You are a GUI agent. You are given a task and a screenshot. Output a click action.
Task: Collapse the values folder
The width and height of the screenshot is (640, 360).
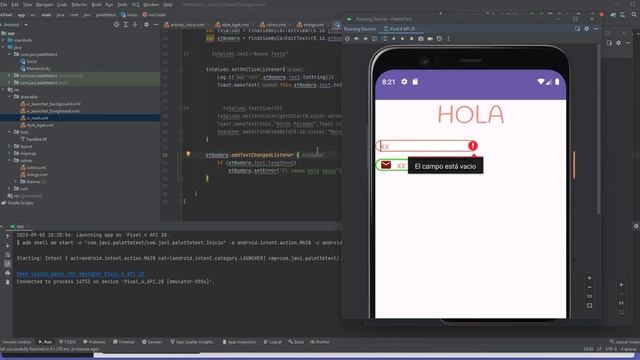(9, 160)
